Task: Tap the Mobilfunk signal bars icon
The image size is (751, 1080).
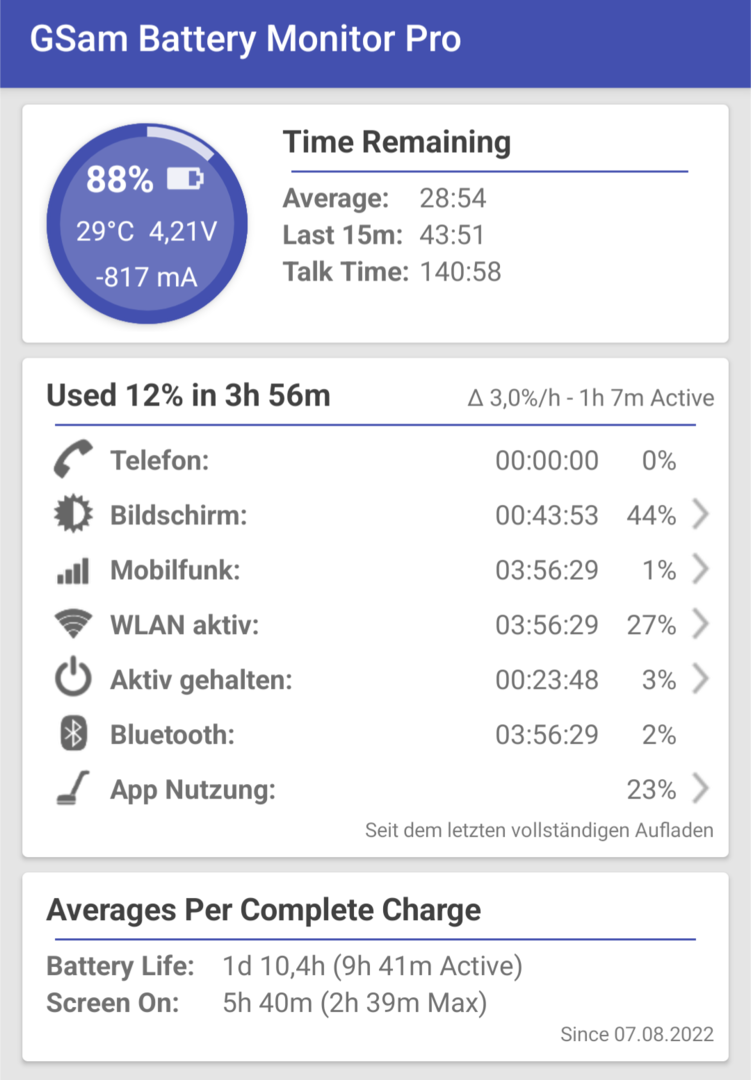Action: pyautogui.click(x=73, y=570)
